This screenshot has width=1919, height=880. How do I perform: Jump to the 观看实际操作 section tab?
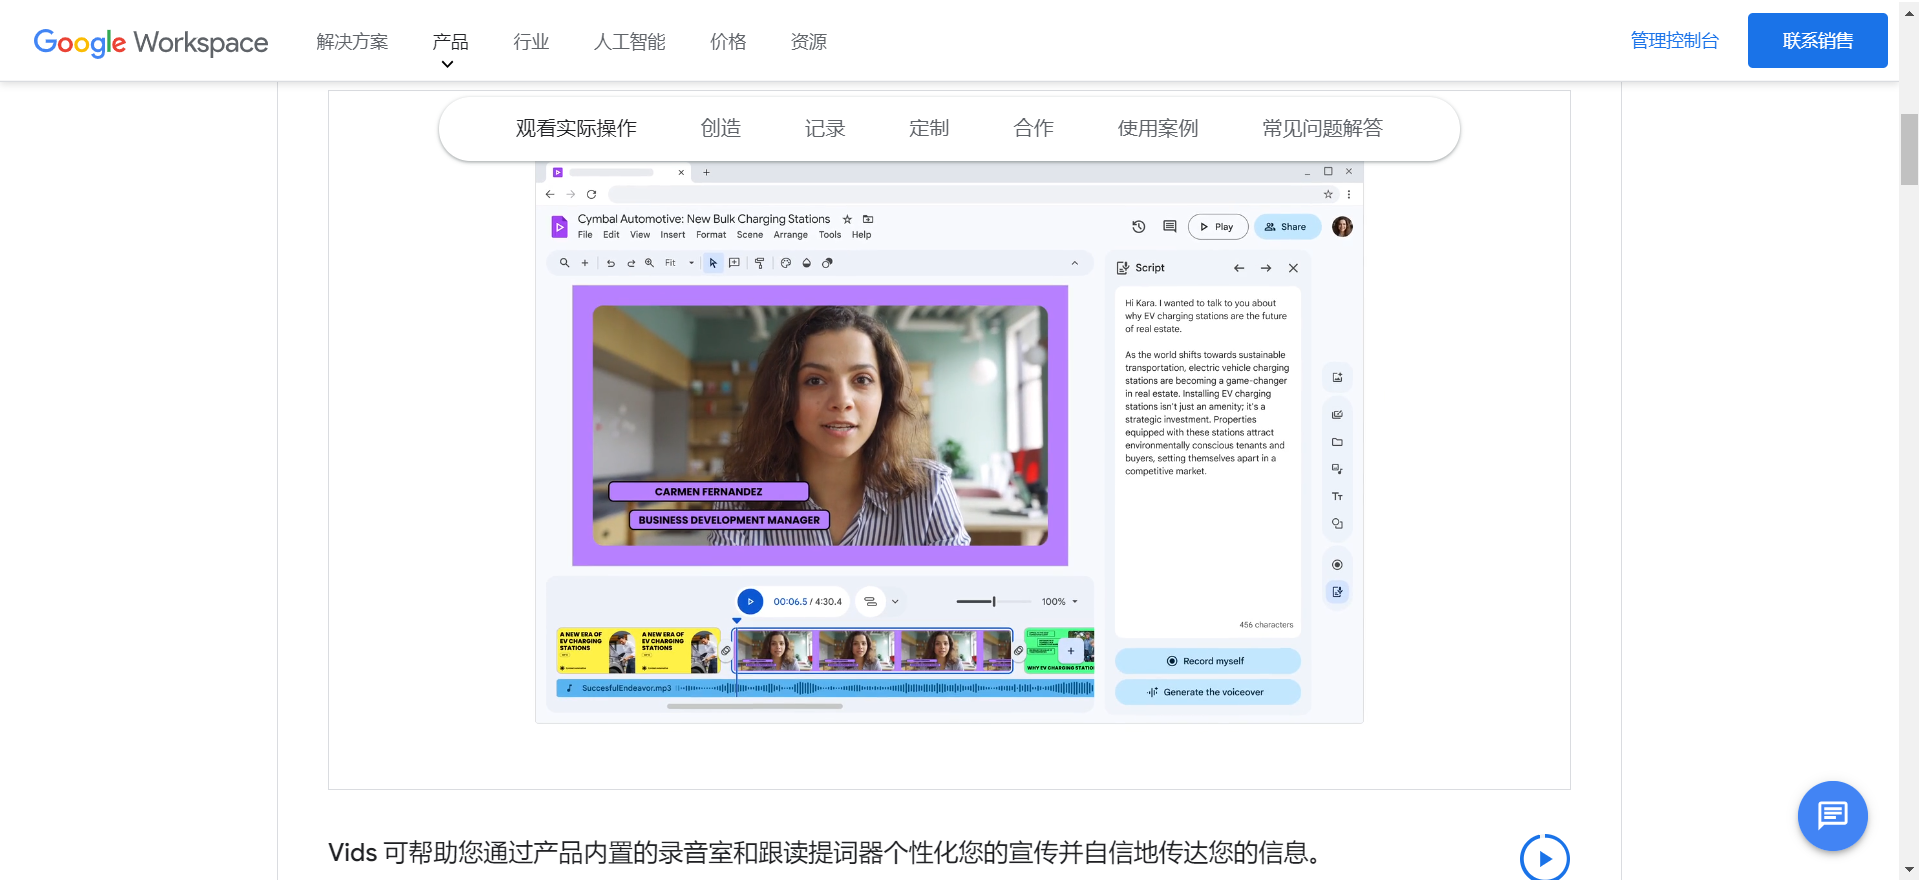pos(576,128)
